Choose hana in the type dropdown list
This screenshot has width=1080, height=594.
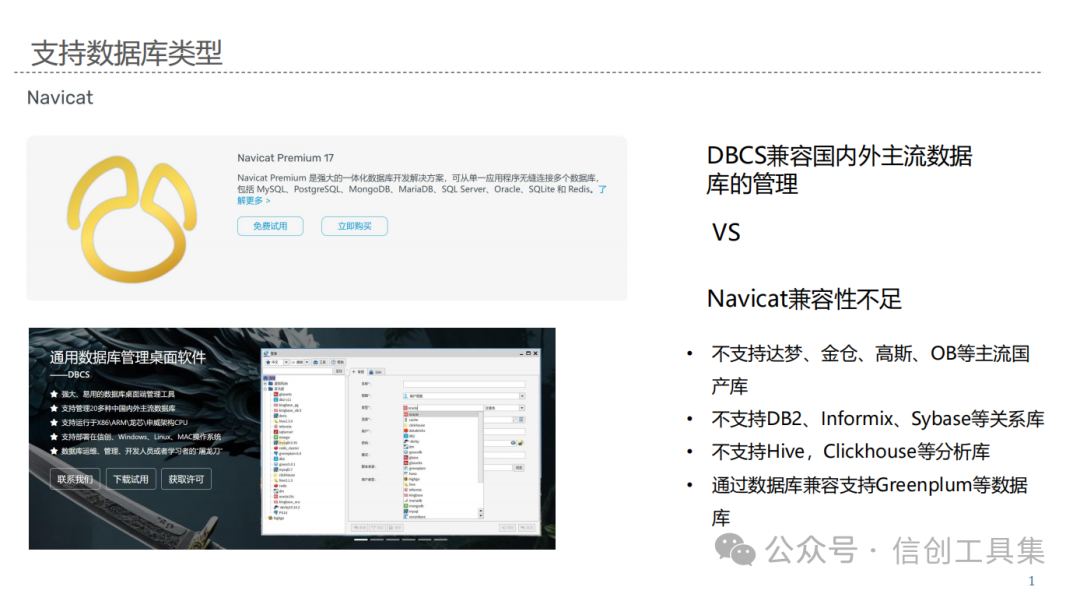pyautogui.click(x=441, y=473)
